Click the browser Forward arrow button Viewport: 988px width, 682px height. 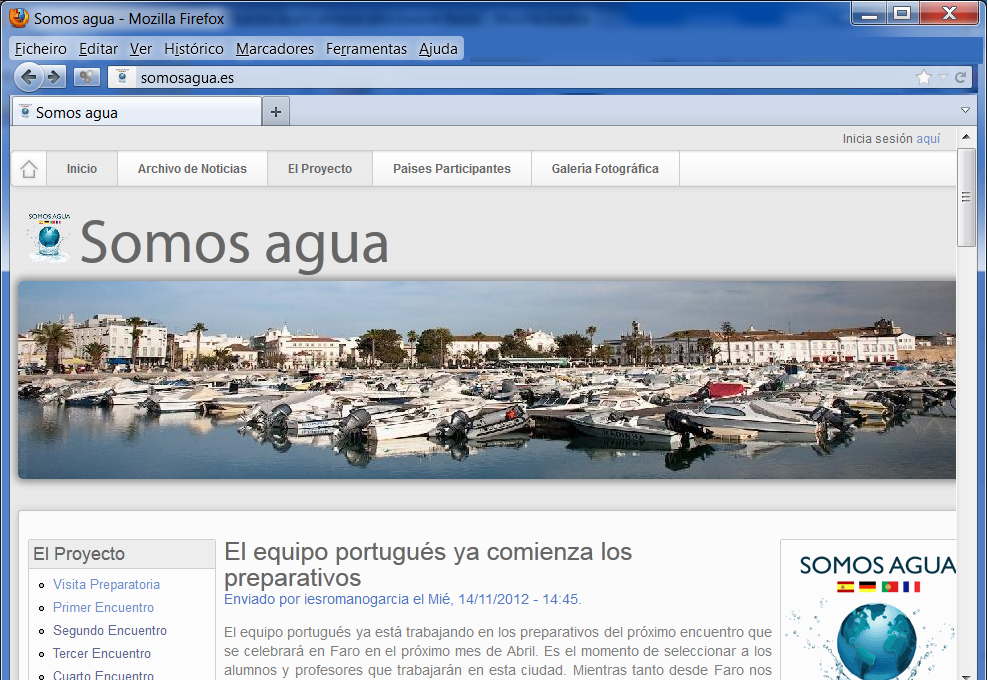click(x=55, y=77)
